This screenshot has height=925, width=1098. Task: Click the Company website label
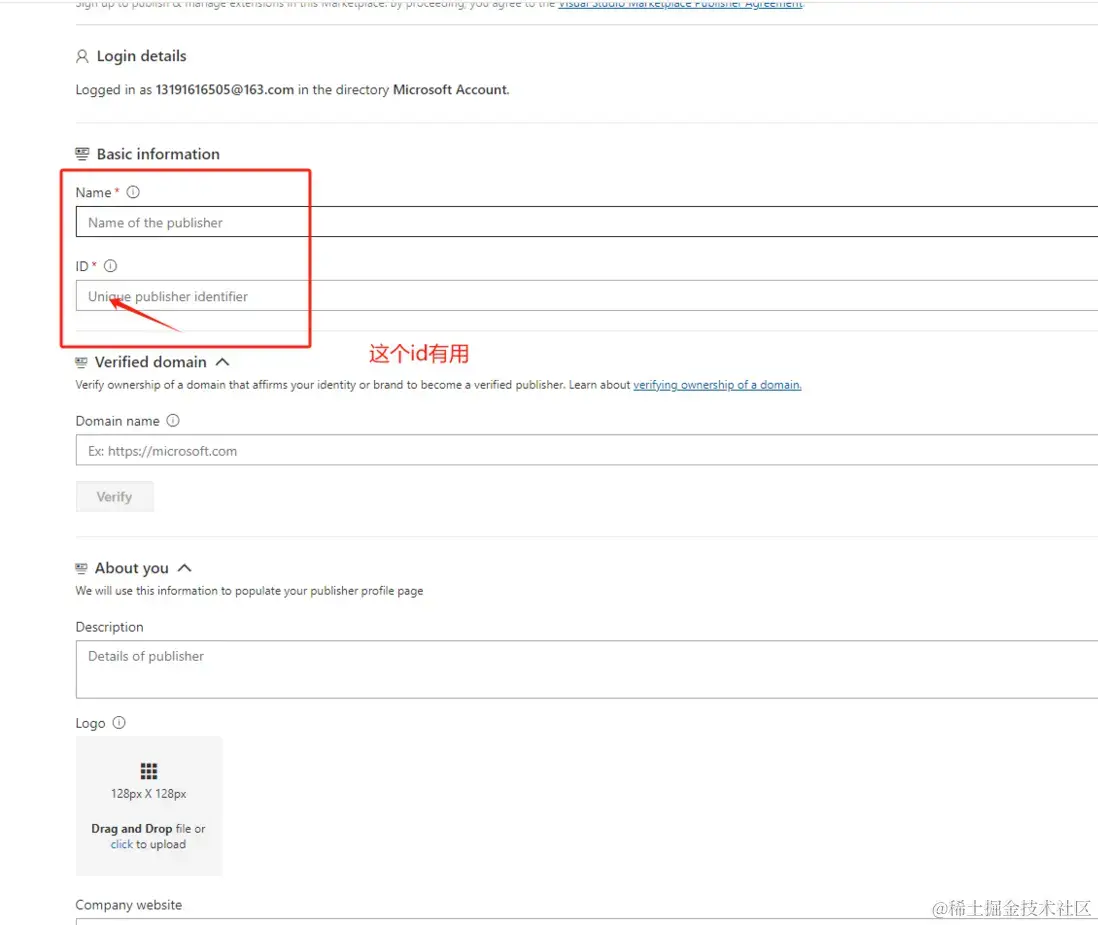point(129,905)
